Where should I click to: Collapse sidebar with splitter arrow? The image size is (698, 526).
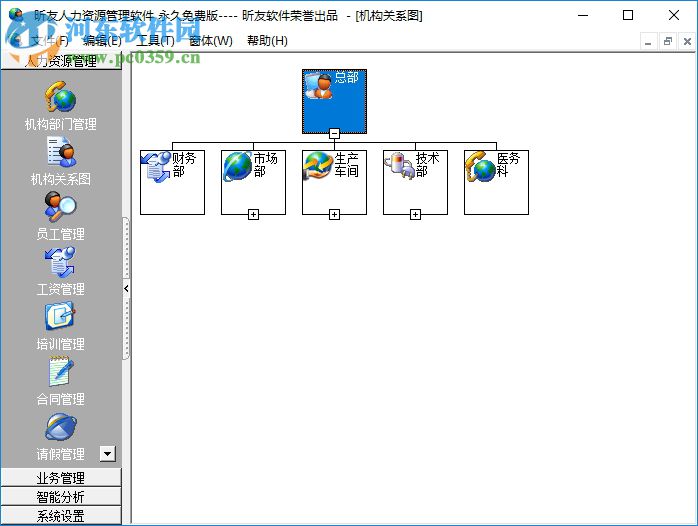(x=126, y=288)
